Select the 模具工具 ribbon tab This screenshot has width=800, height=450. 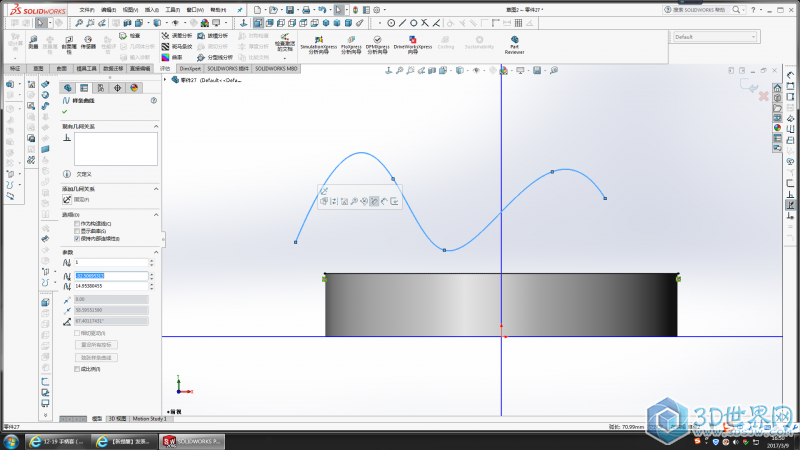point(86,68)
